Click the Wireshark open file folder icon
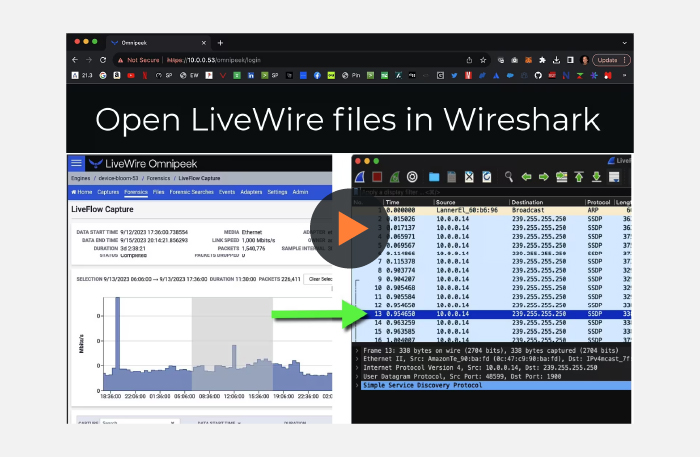 (x=434, y=177)
